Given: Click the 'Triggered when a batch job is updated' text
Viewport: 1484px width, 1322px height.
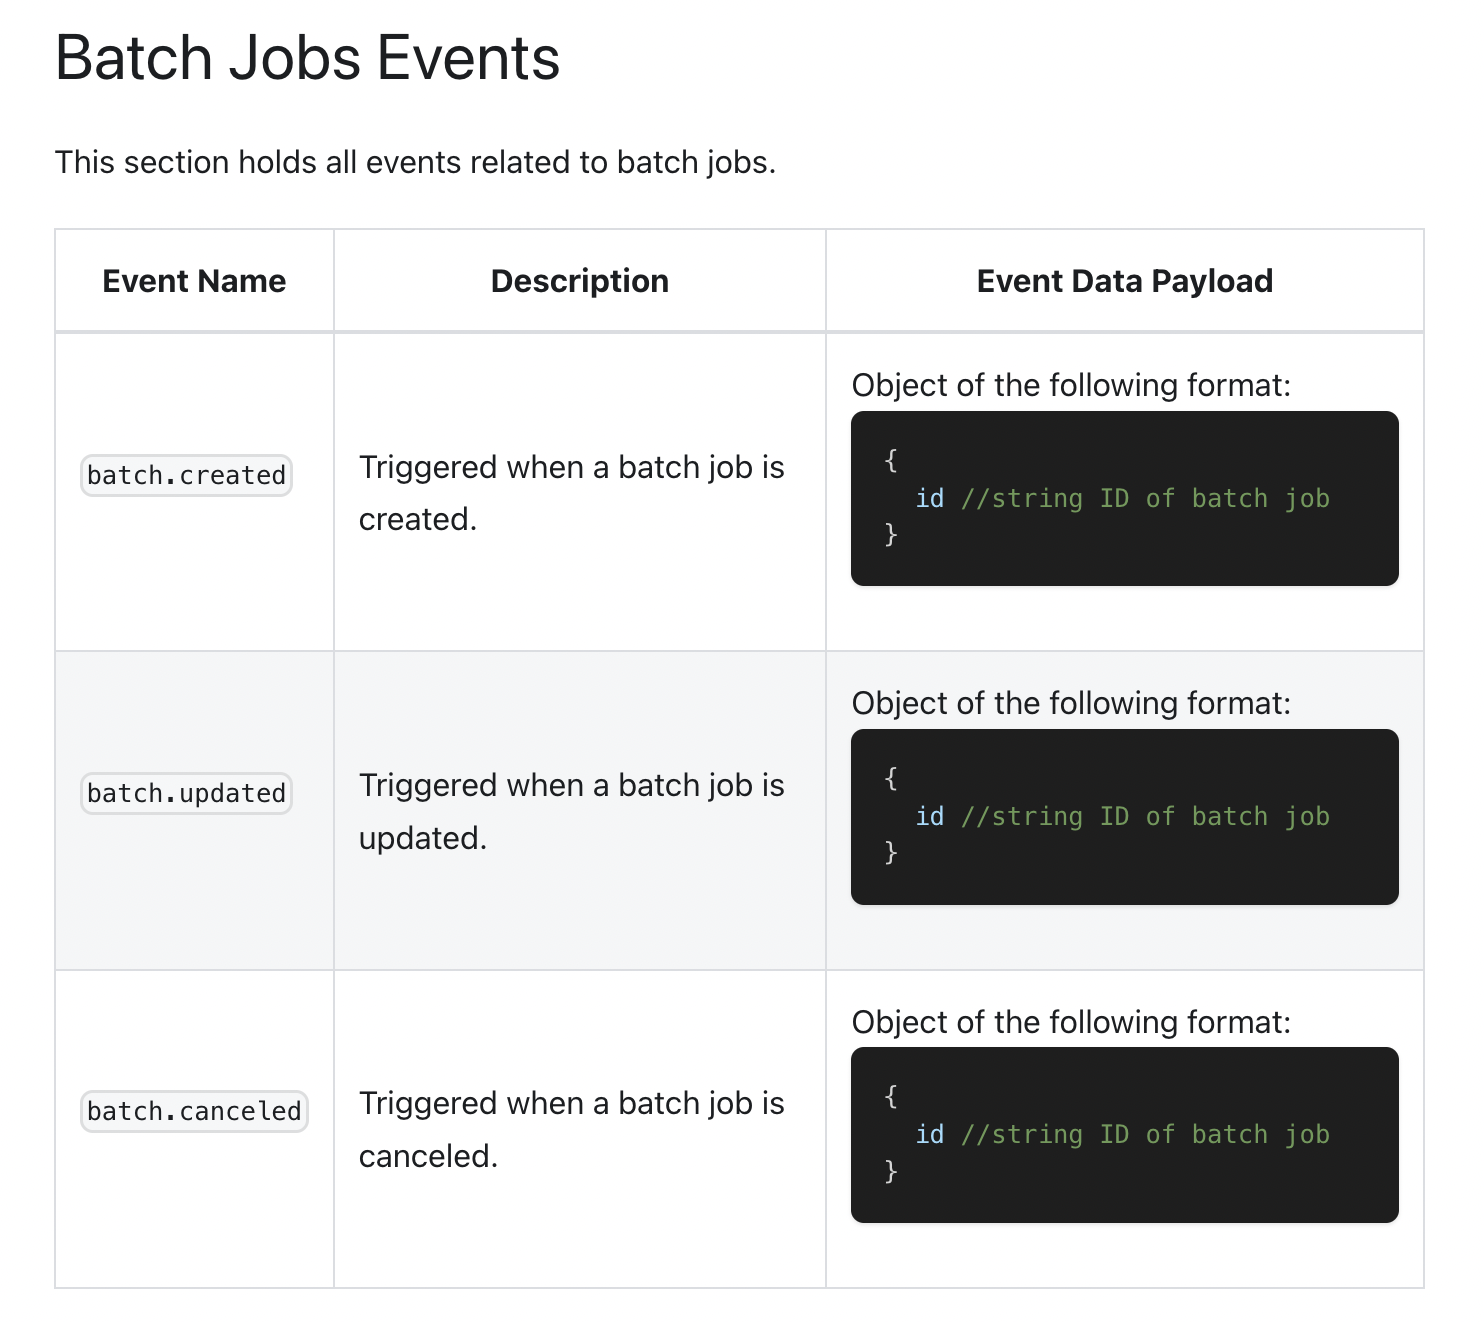Looking at the screenshot, I should pyautogui.click(x=572, y=811).
